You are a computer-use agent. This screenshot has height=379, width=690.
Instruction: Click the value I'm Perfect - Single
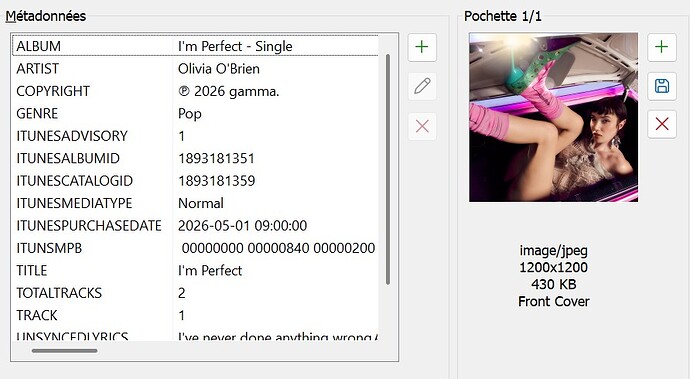pyautogui.click(x=235, y=46)
